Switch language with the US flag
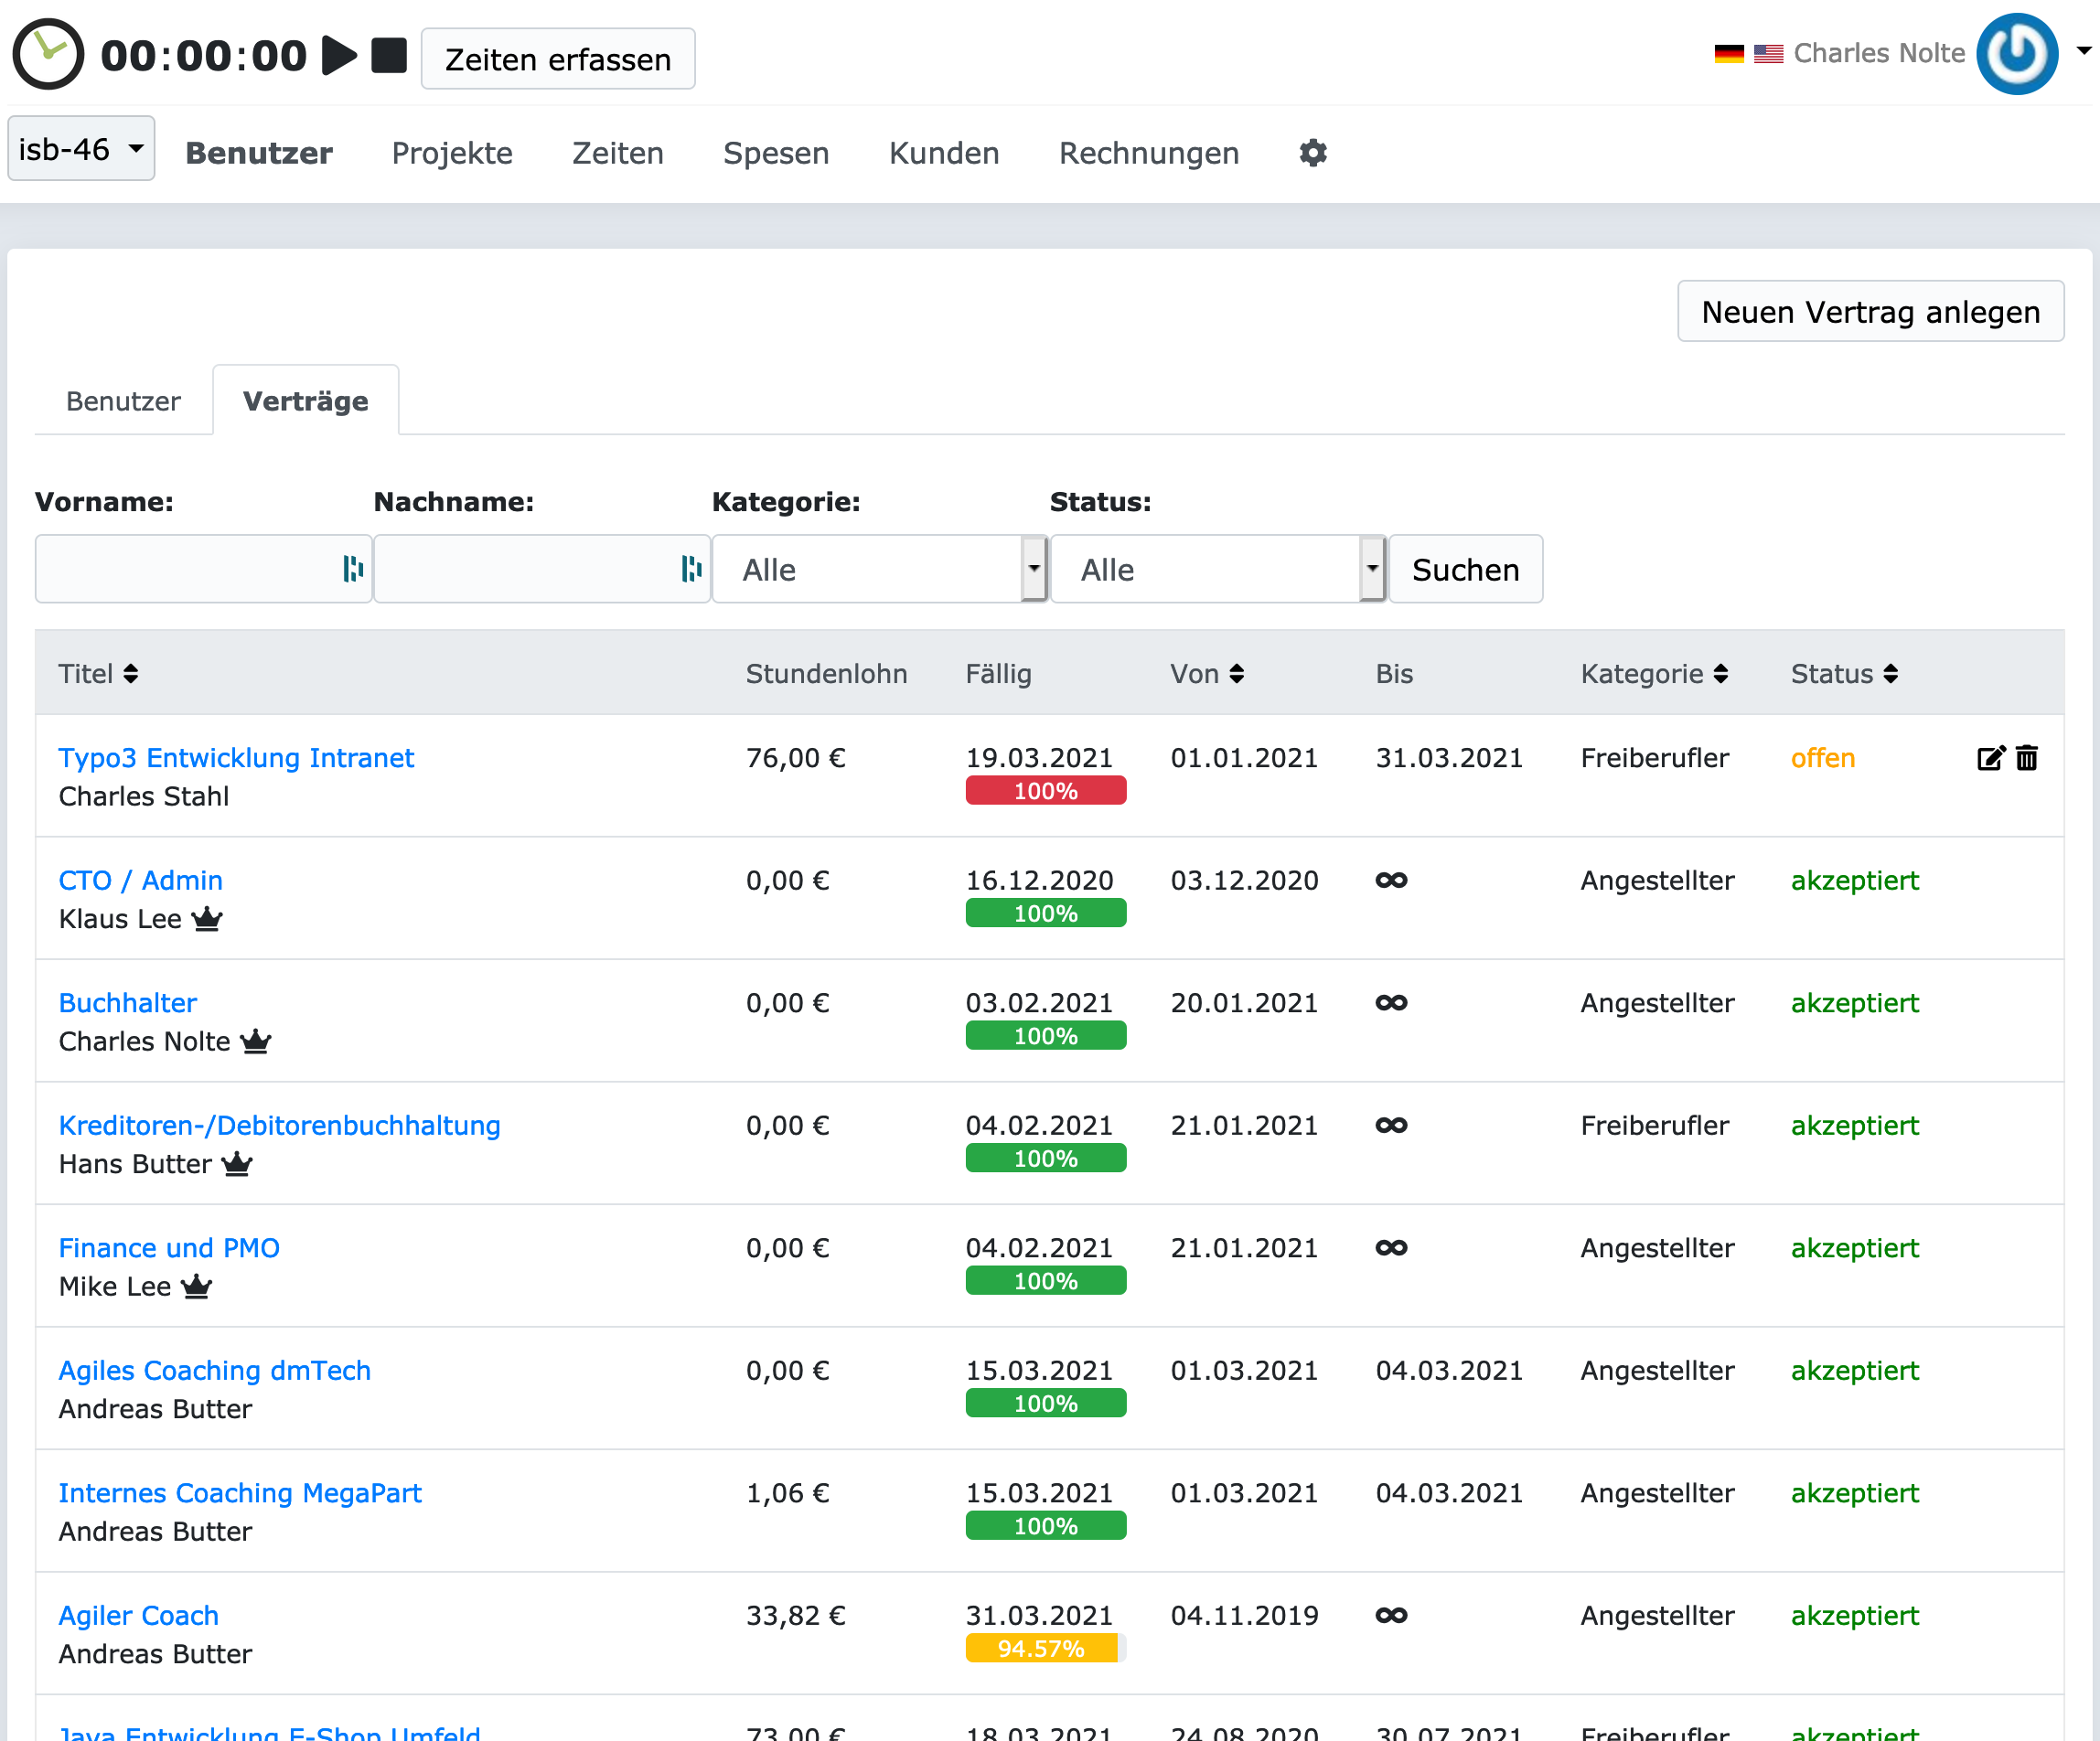This screenshot has height=1741, width=2100. tap(1768, 54)
